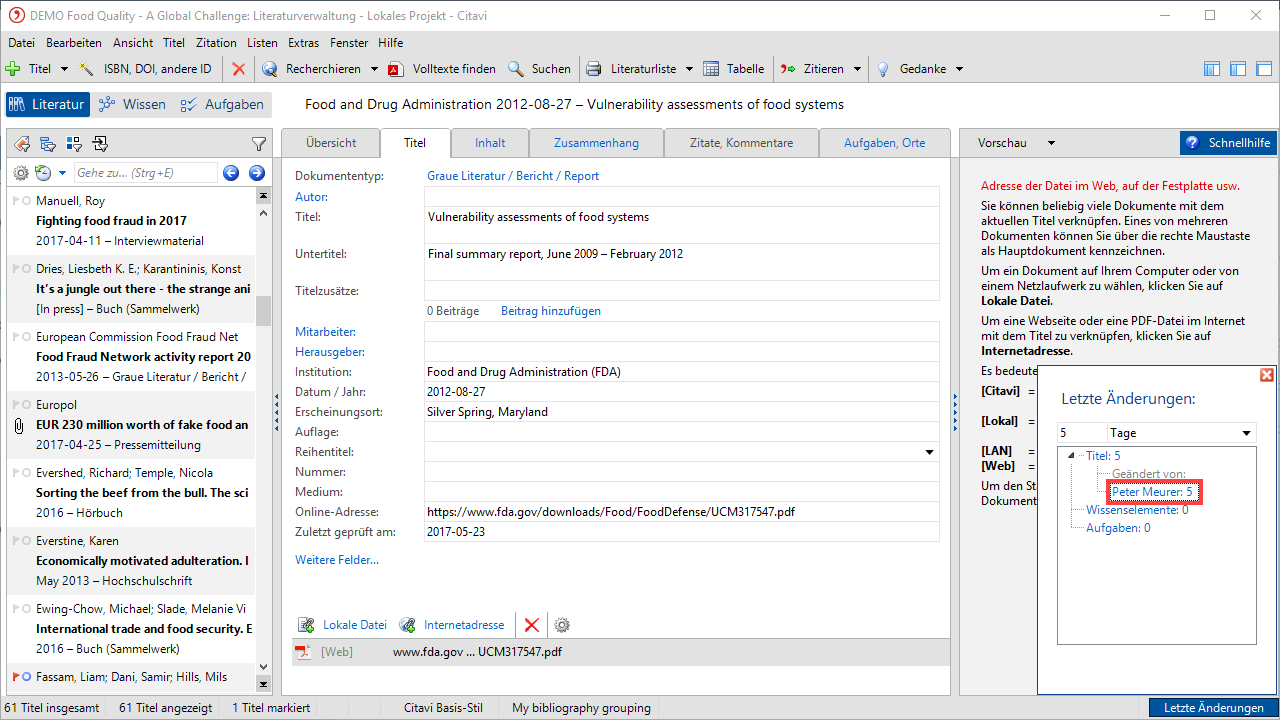1280x720 pixels.
Task: Click Beitrag hinzufügen link
Action: tap(551, 311)
